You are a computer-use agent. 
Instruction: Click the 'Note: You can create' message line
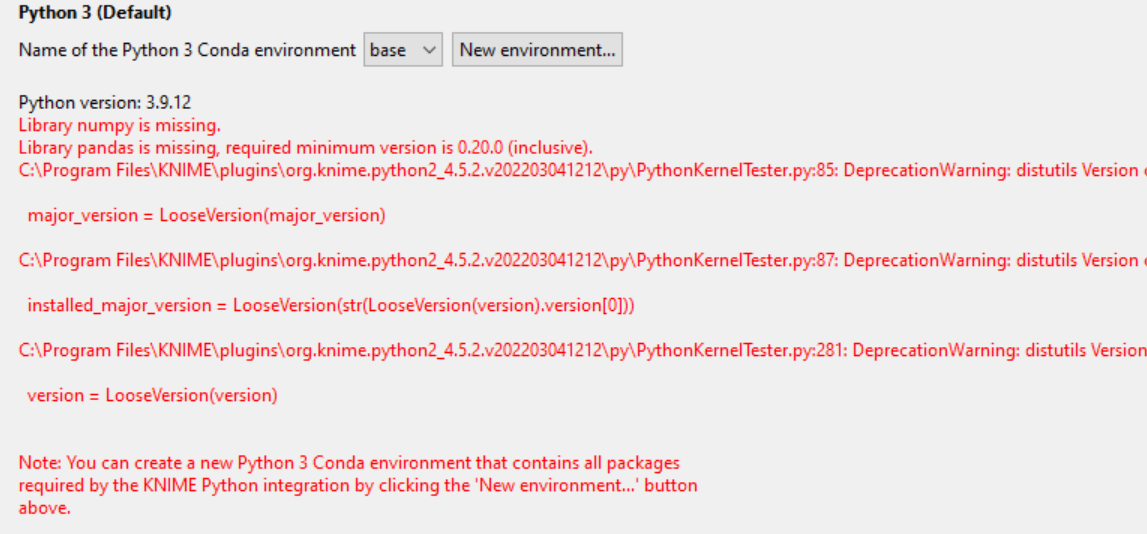(x=349, y=463)
